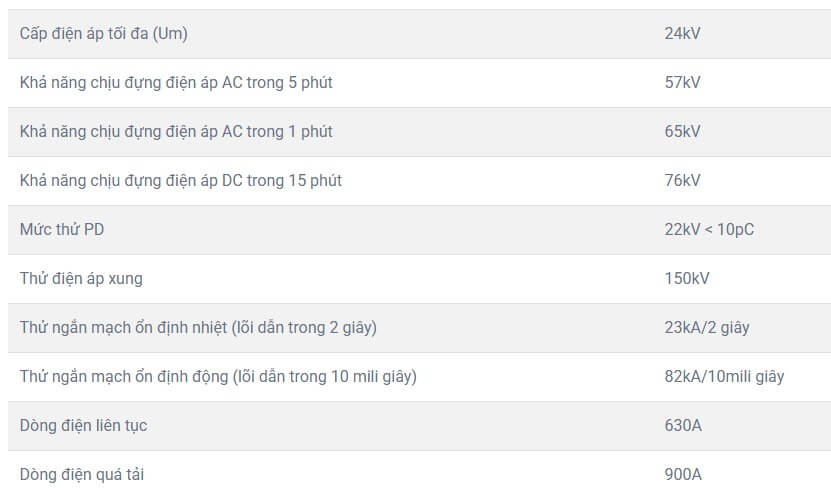Click "Khả năng chịu đựng điện áp AC trong 5 phút"
Viewport: 831px width, 489px height.
pos(176,82)
